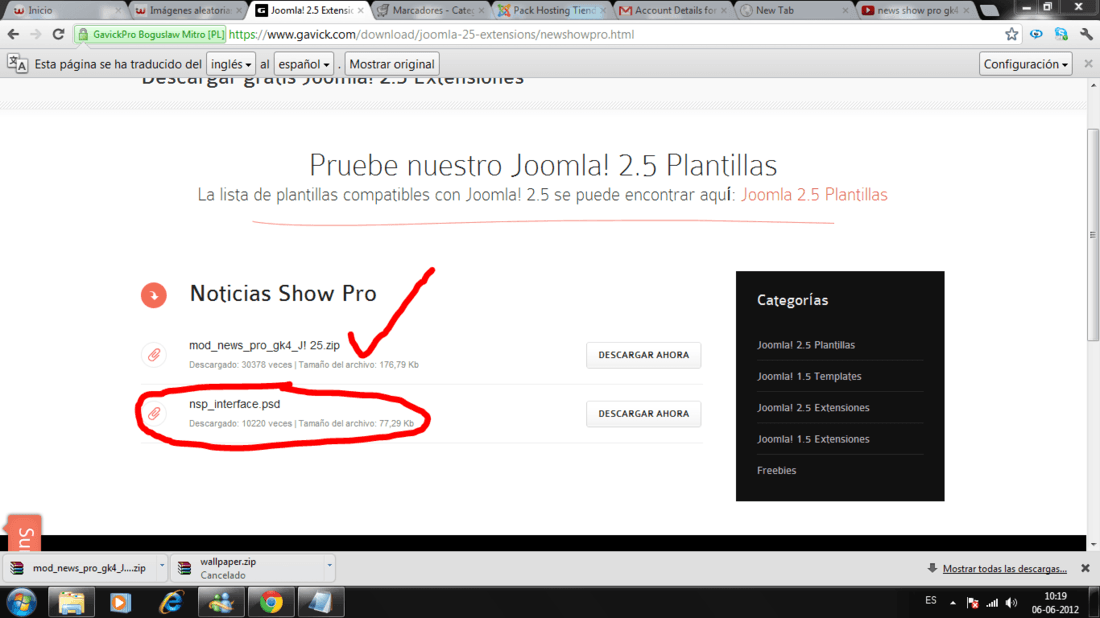The image size is (1100, 618).
Task: Click the orange arrow icon beside Noticias Show Pro
Action: (x=154, y=295)
